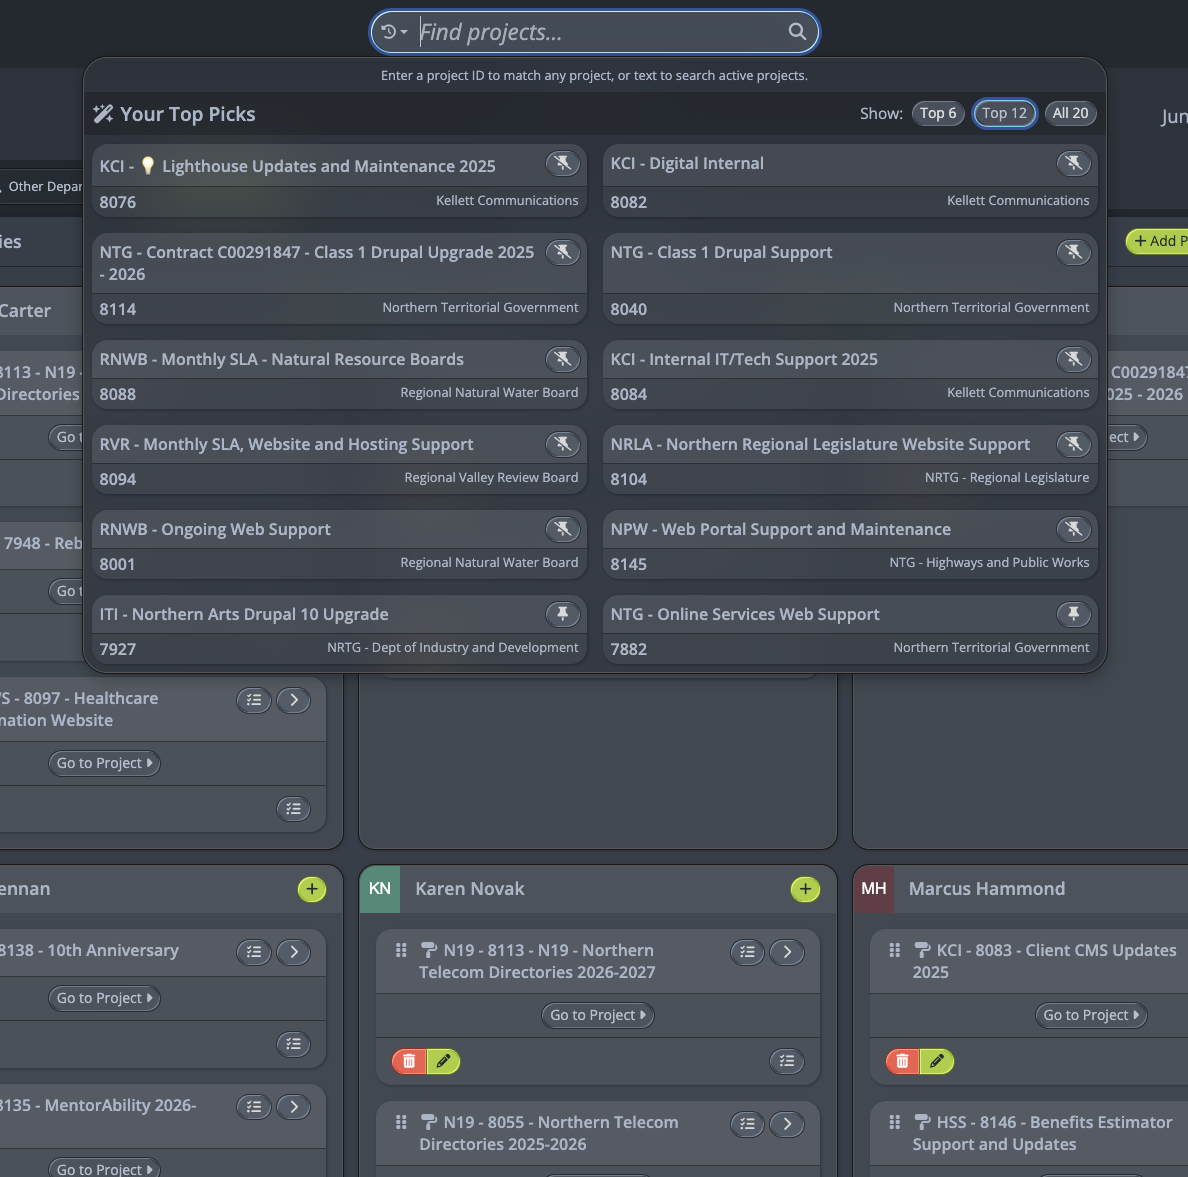Unpin NRLA Legislature Website Support

[x=1073, y=444]
